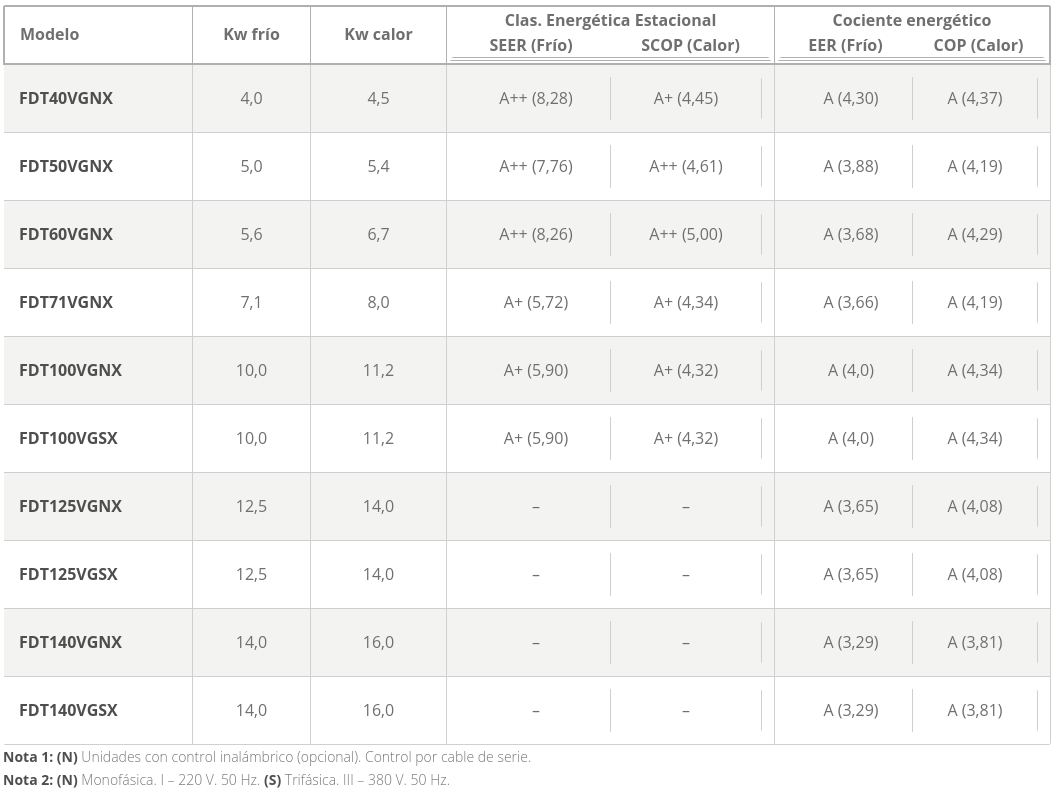Screen dimensions: 1059x793
Task: Select the FDT40VGNX model row
Action: point(527,99)
